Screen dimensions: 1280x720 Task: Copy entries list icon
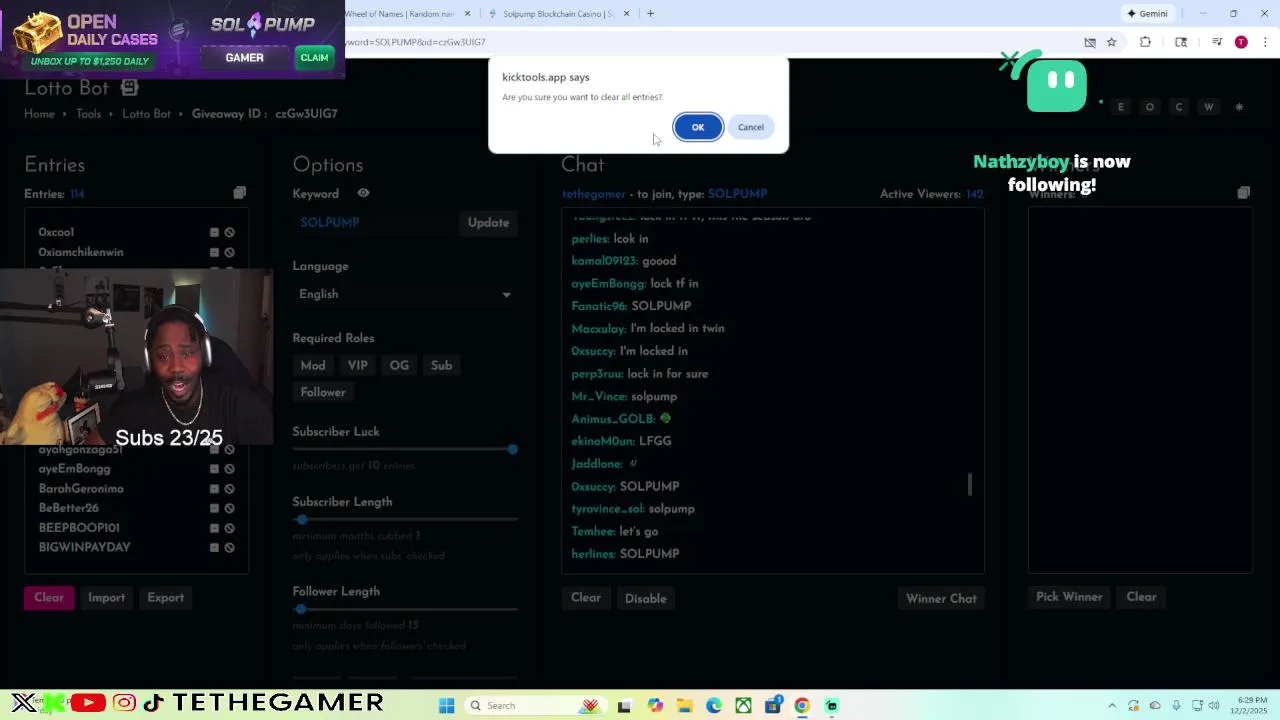click(239, 193)
